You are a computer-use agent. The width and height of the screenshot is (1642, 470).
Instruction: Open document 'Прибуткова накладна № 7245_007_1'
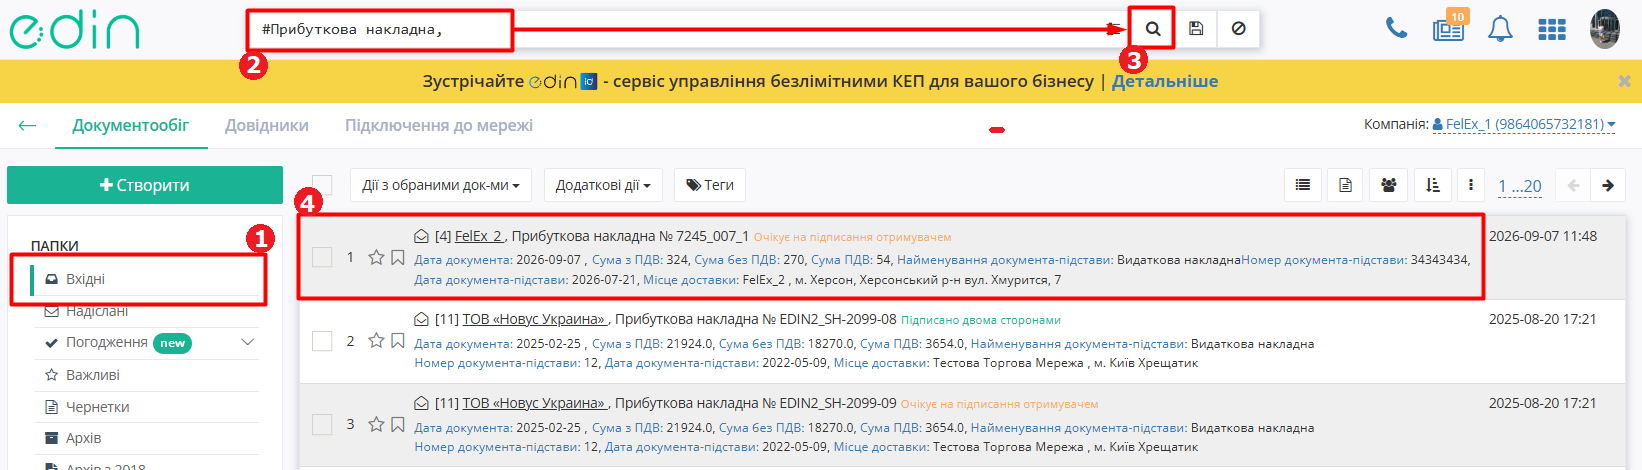630,236
